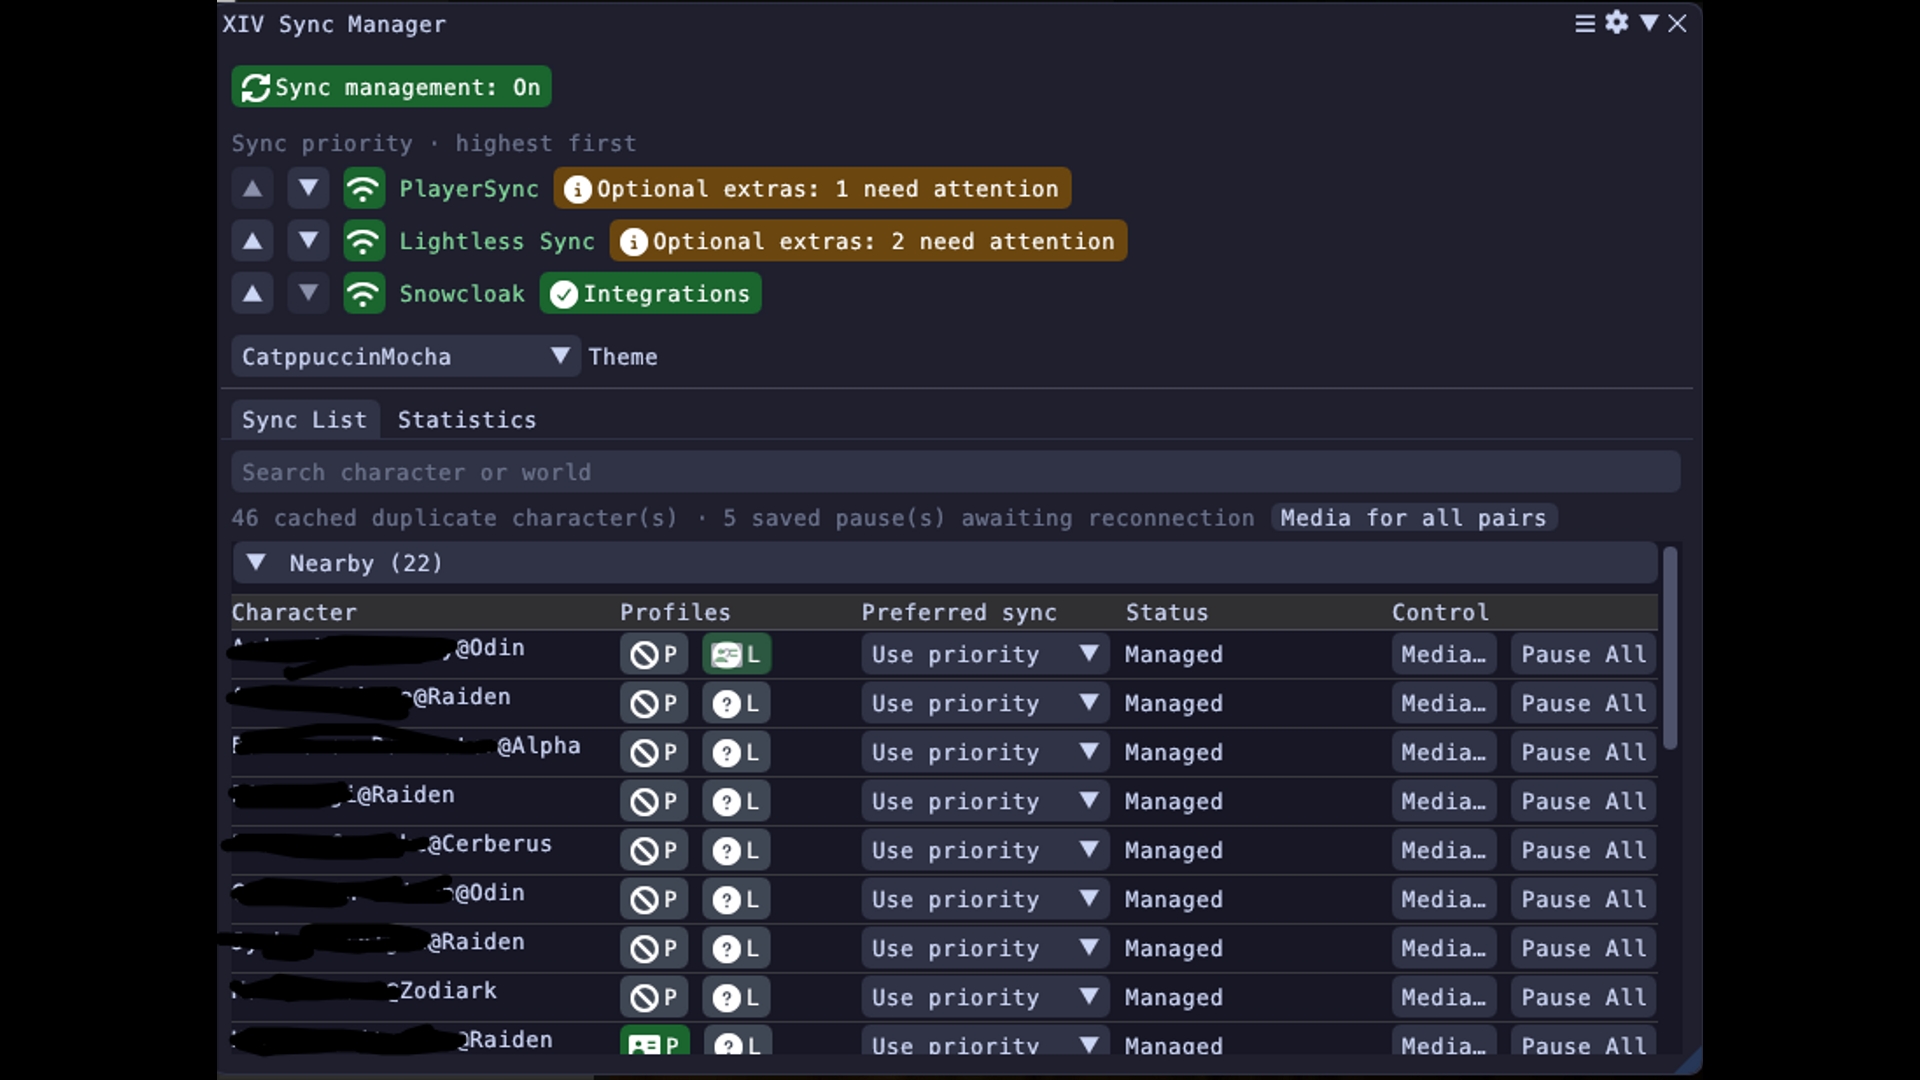
Task: Toggle Lightless Sync connection wifi icon
Action: click(364, 241)
